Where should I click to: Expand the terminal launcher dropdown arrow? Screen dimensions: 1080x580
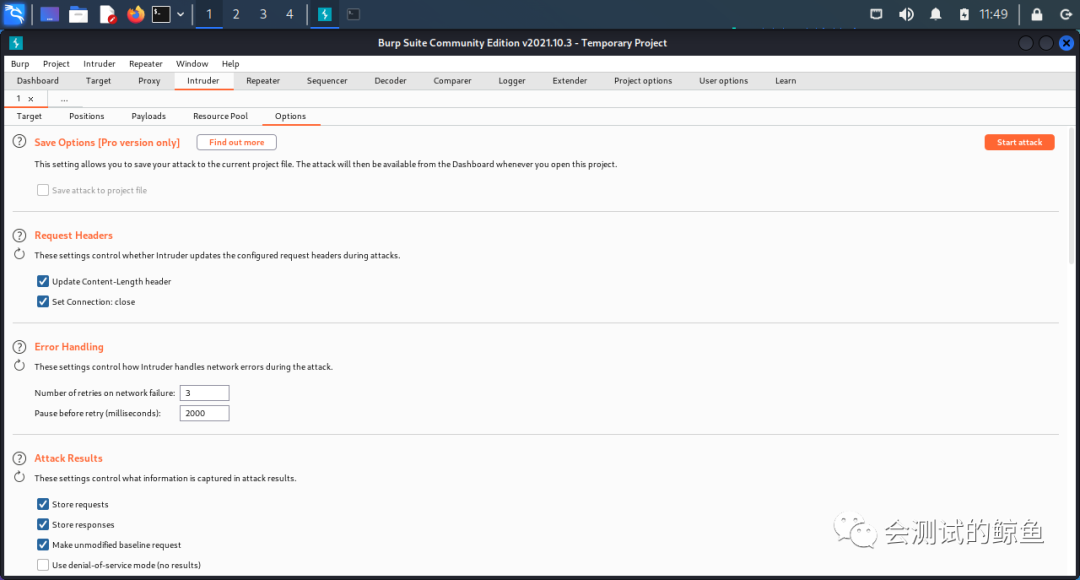point(180,14)
